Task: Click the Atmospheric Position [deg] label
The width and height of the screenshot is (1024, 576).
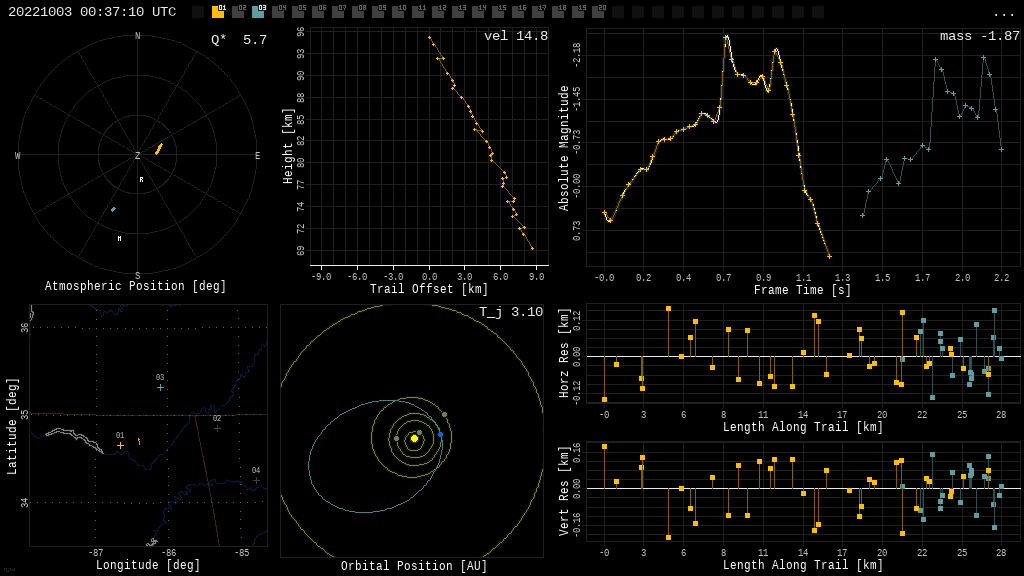Action: click(x=135, y=286)
